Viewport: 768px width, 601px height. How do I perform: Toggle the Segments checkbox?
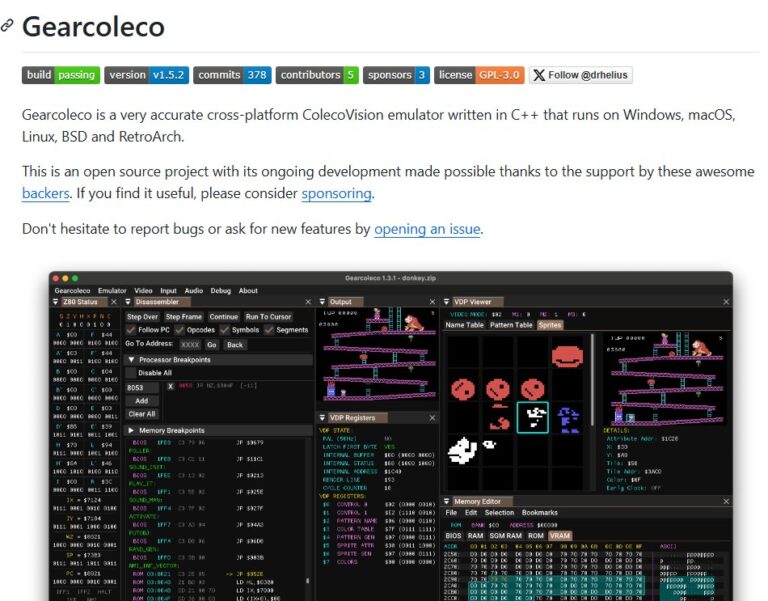[x=268, y=330]
